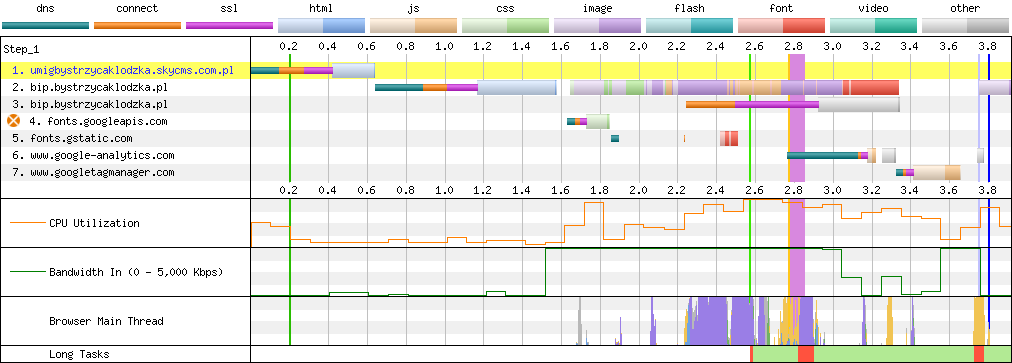Click the first red block in Long Tasks
The image size is (1012, 363).
tap(751, 354)
